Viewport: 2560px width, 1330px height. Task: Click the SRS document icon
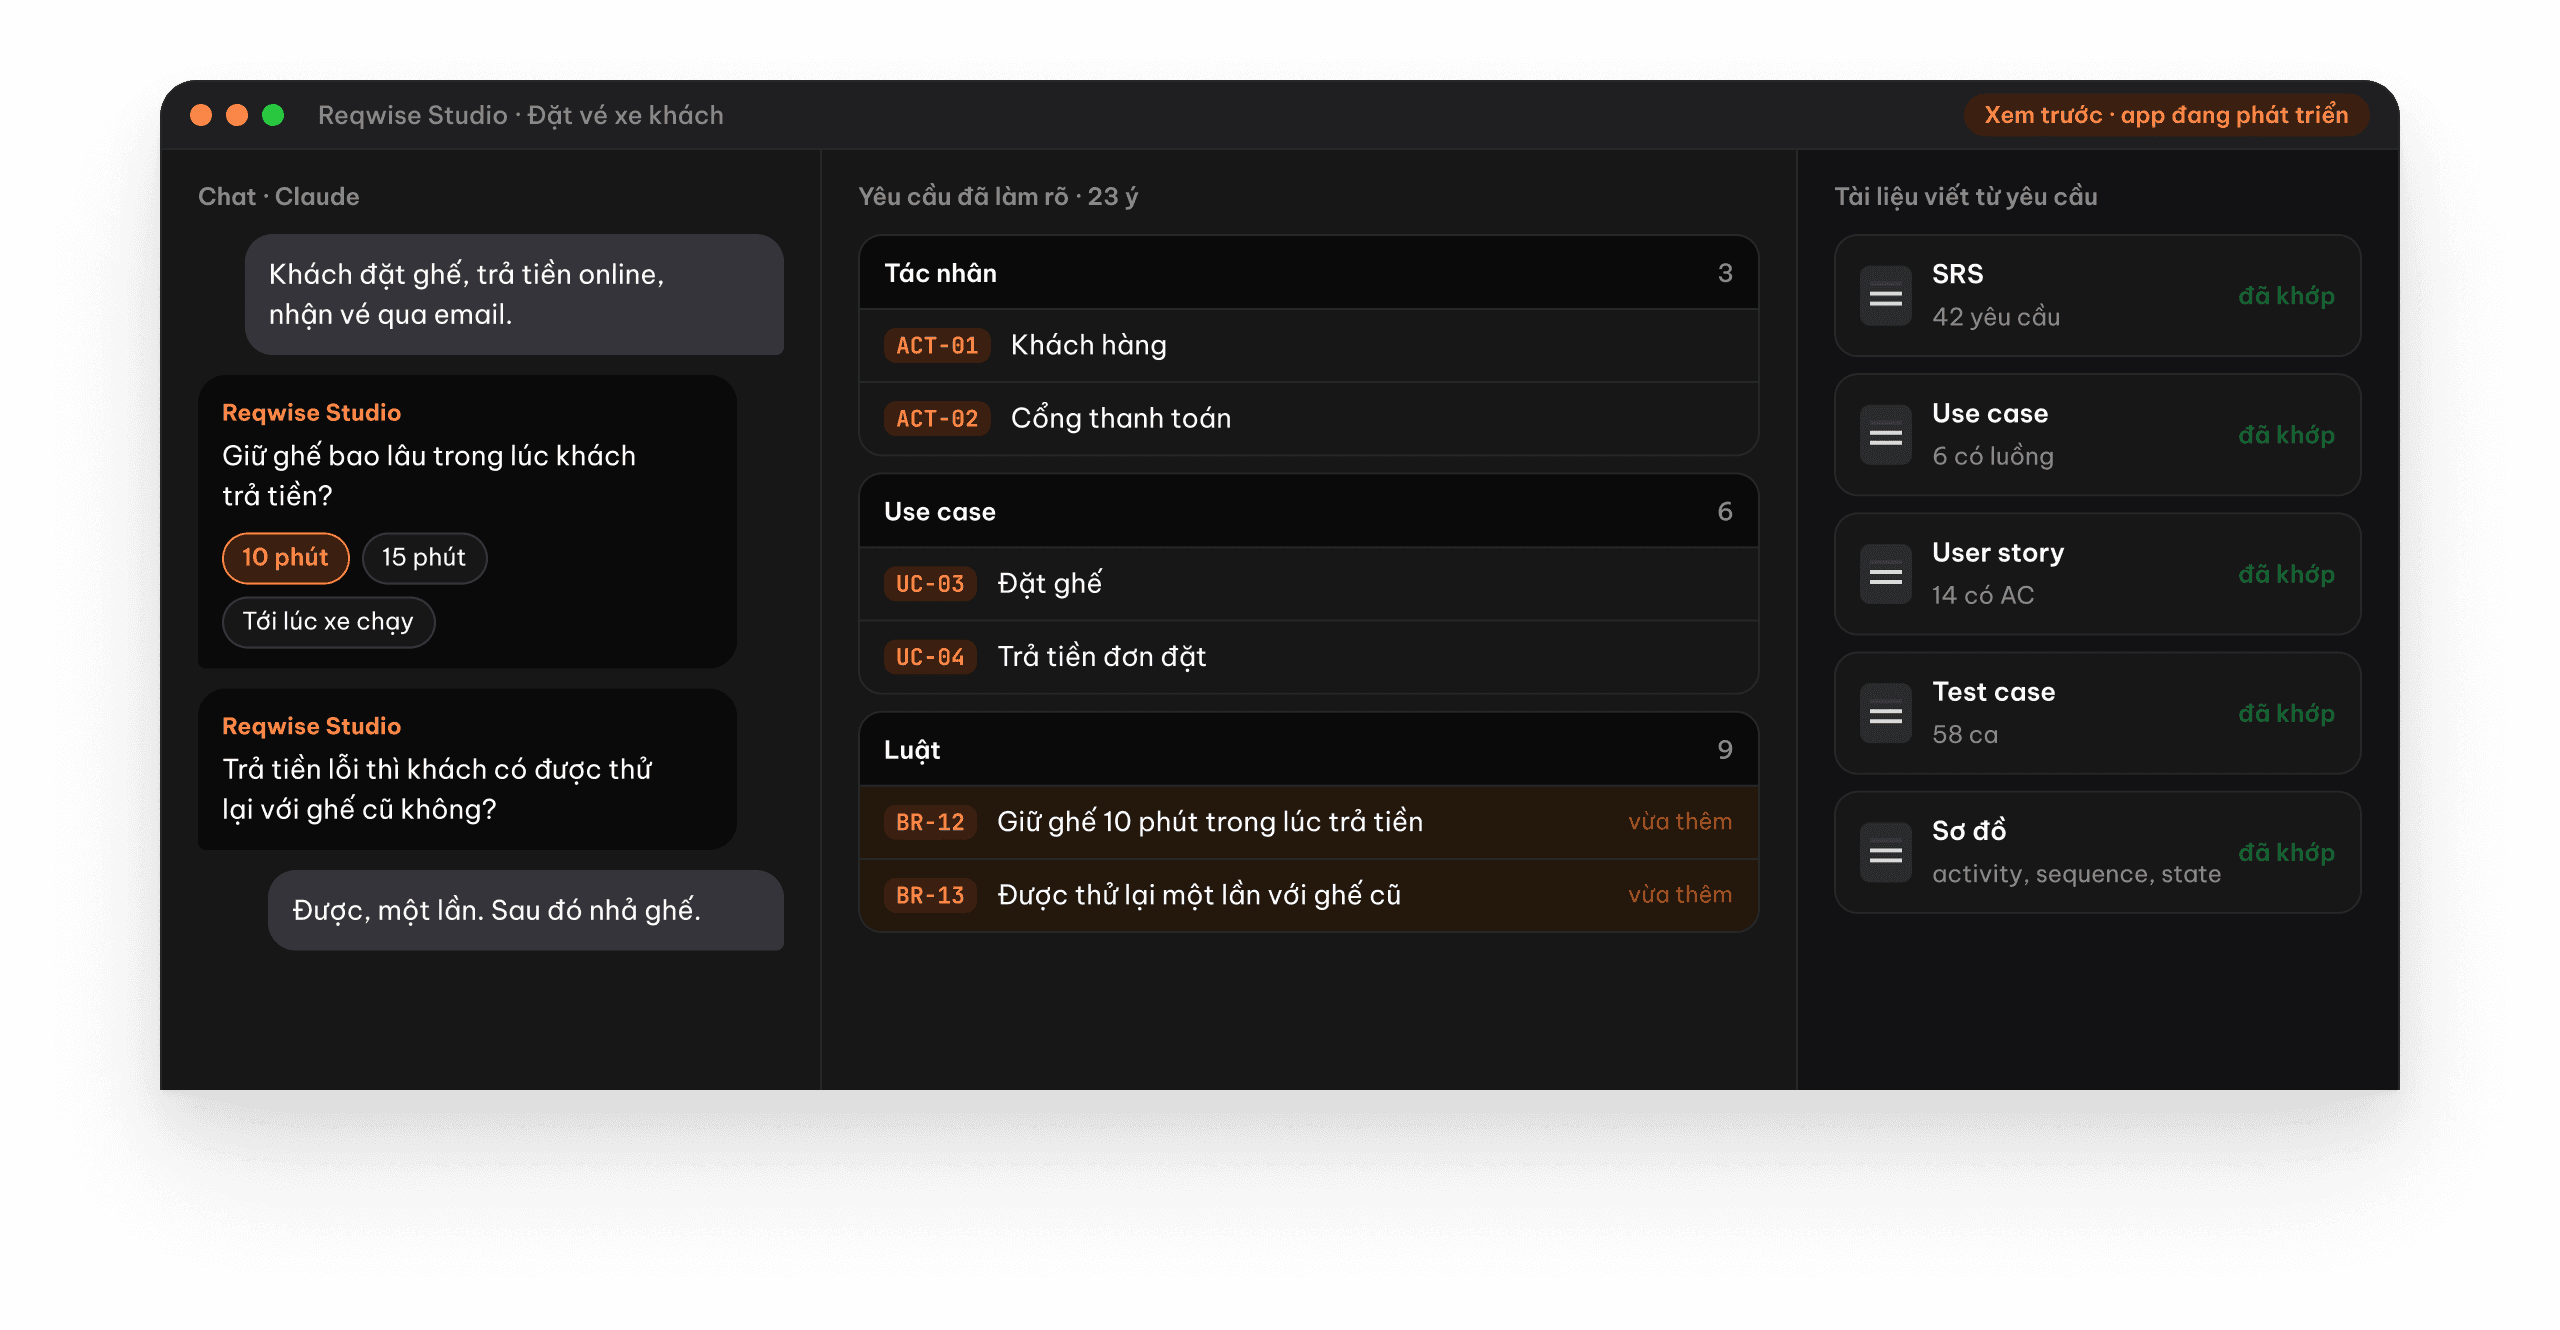tap(1885, 296)
